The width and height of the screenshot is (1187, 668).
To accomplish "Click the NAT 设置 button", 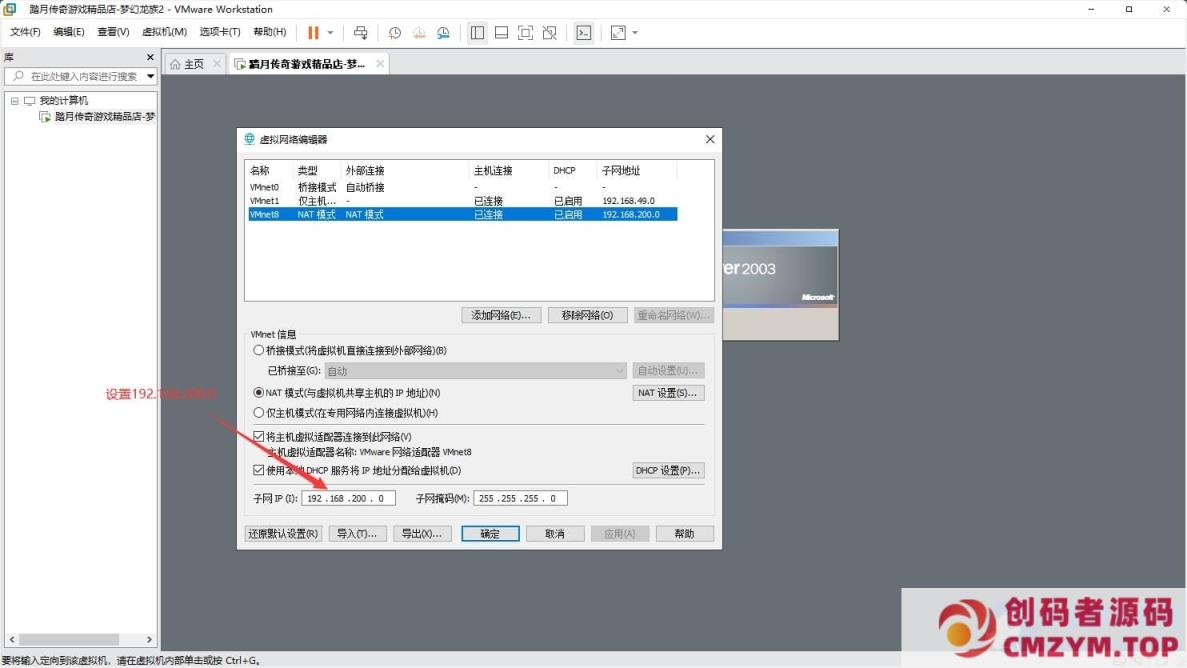I will tap(668, 392).
